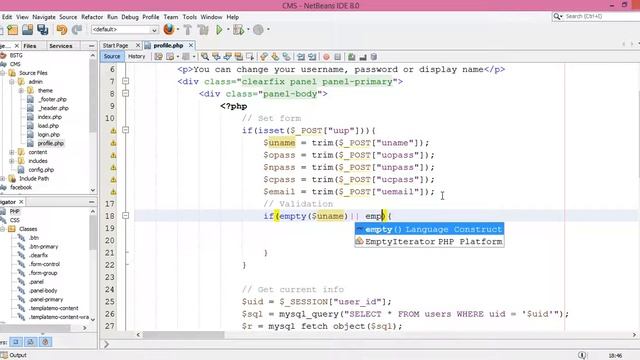Click the Toggle Rectangular Selection icon

click(249, 57)
